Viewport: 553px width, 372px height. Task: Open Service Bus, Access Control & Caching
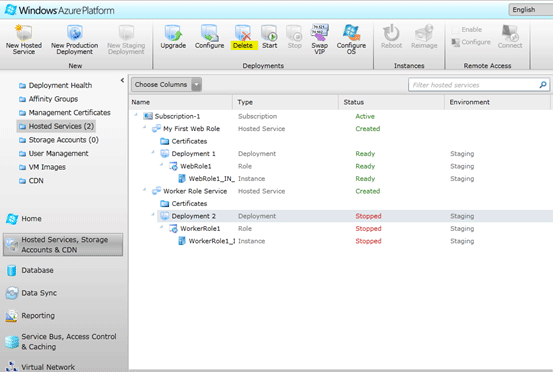click(61, 342)
